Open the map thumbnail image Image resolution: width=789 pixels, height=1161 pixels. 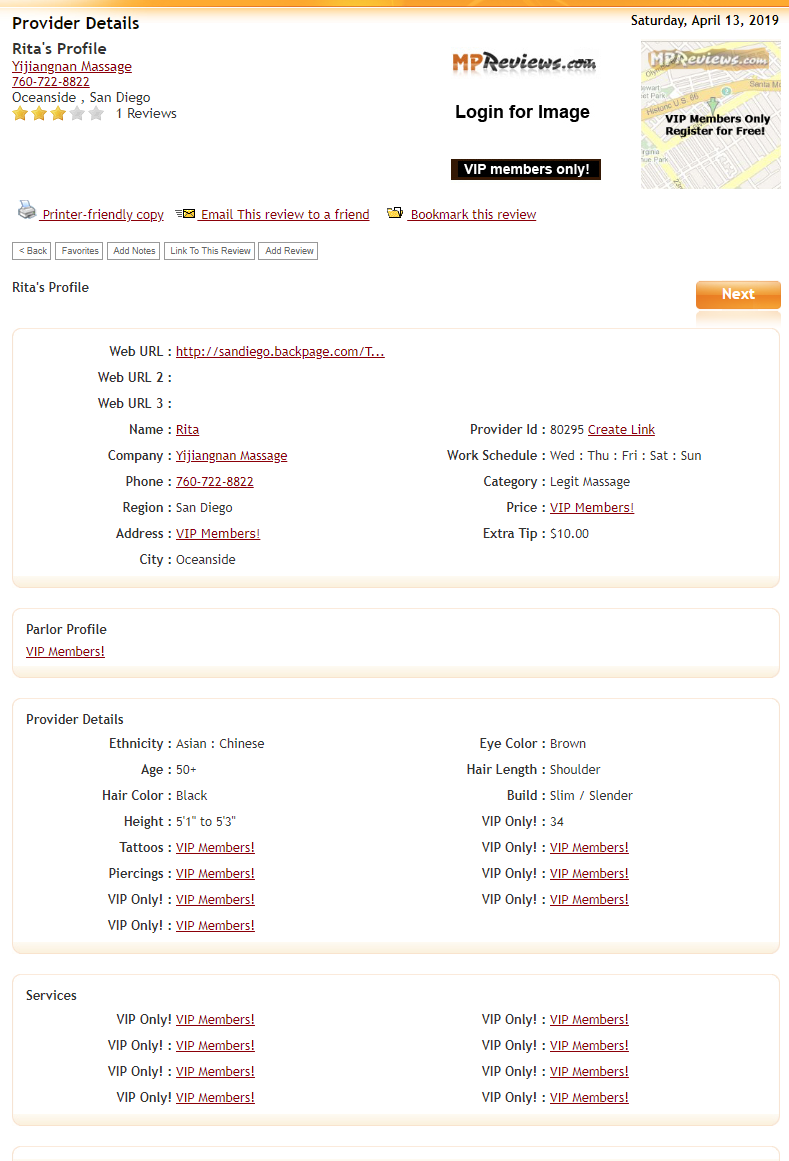point(710,115)
